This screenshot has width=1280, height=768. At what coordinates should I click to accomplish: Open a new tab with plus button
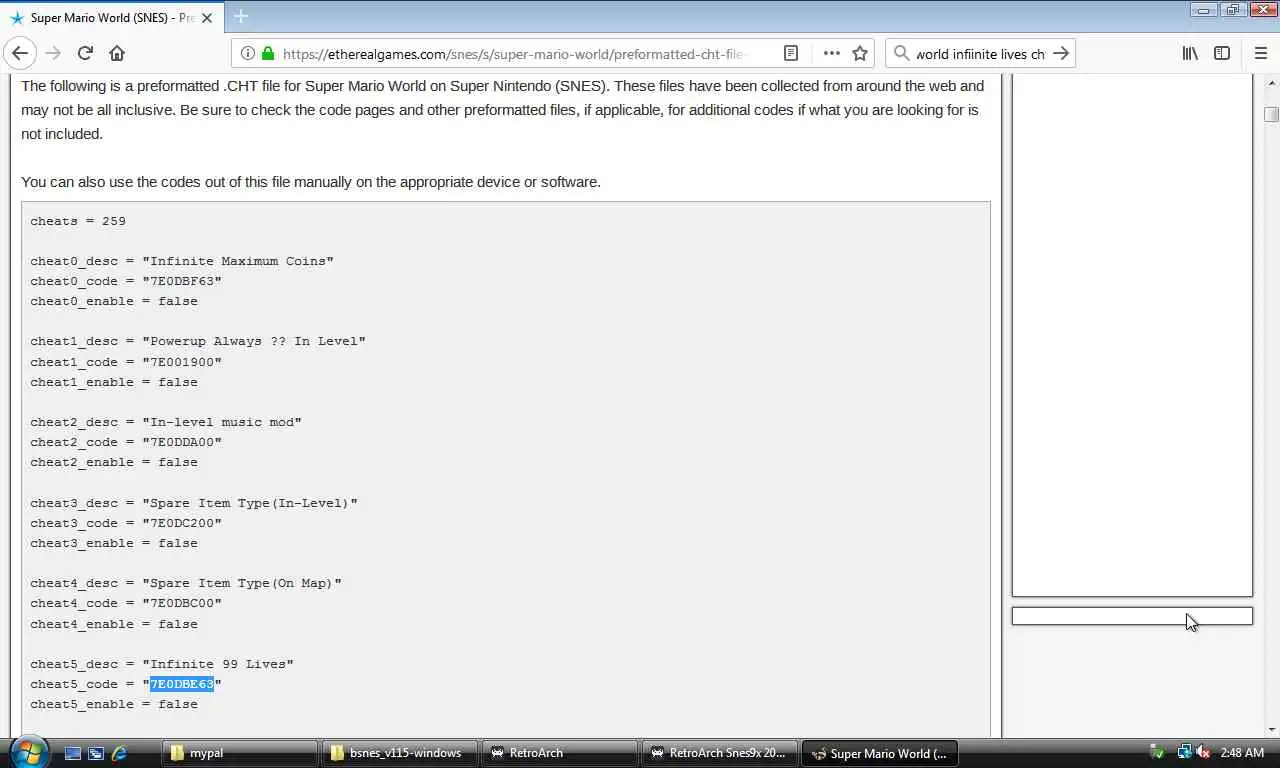[x=240, y=17]
